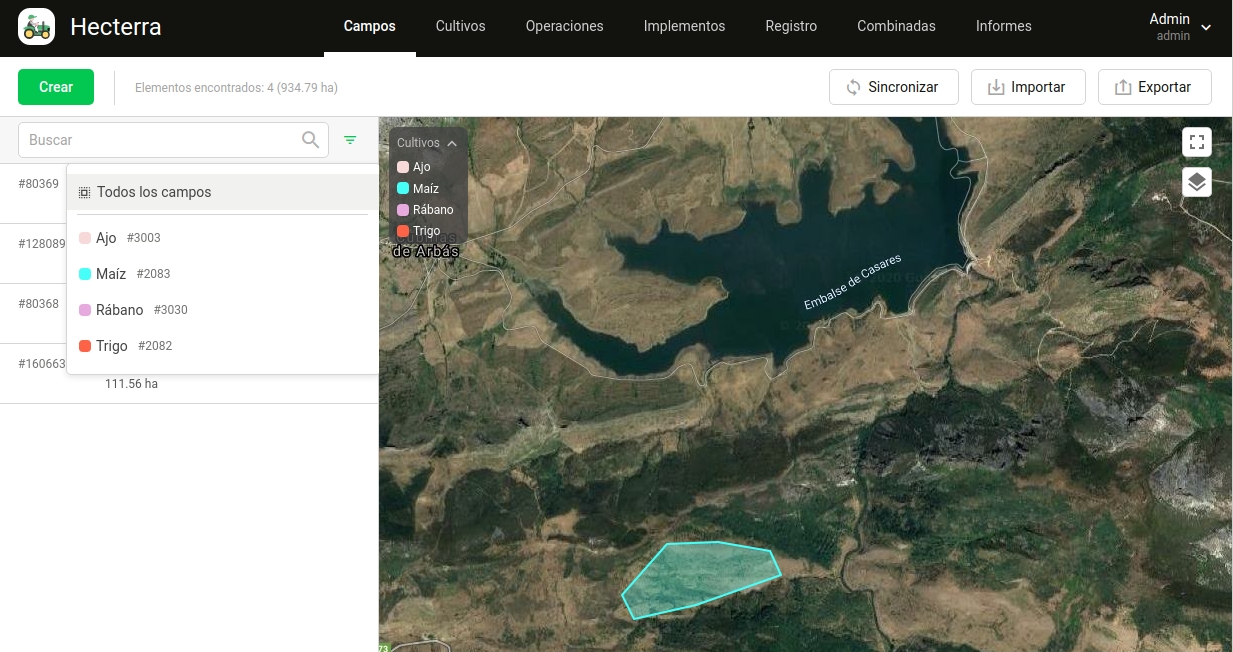Click the Hecterra tractor logo icon
Screen dimensions: 1233x652
pyautogui.click(x=37, y=27)
